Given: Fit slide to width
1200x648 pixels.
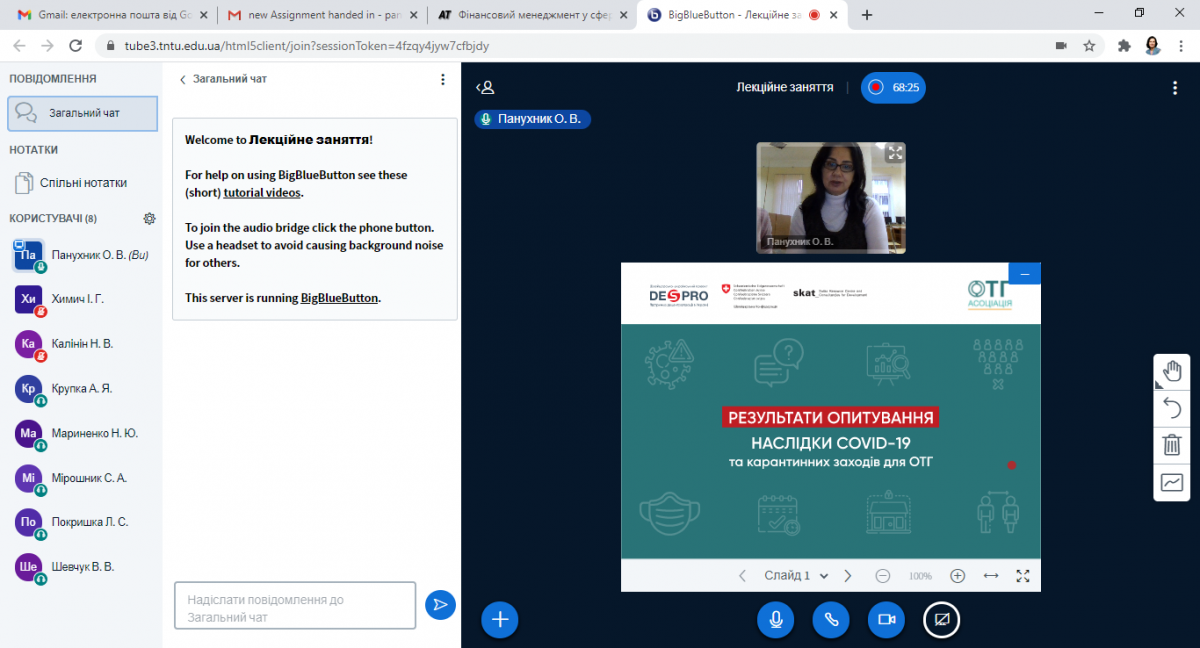Looking at the screenshot, I should (991, 576).
